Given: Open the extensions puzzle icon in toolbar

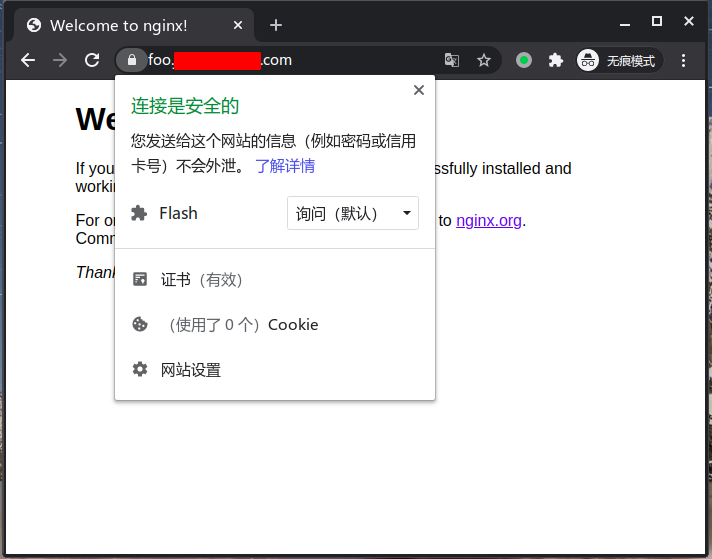Looking at the screenshot, I should [x=556, y=60].
